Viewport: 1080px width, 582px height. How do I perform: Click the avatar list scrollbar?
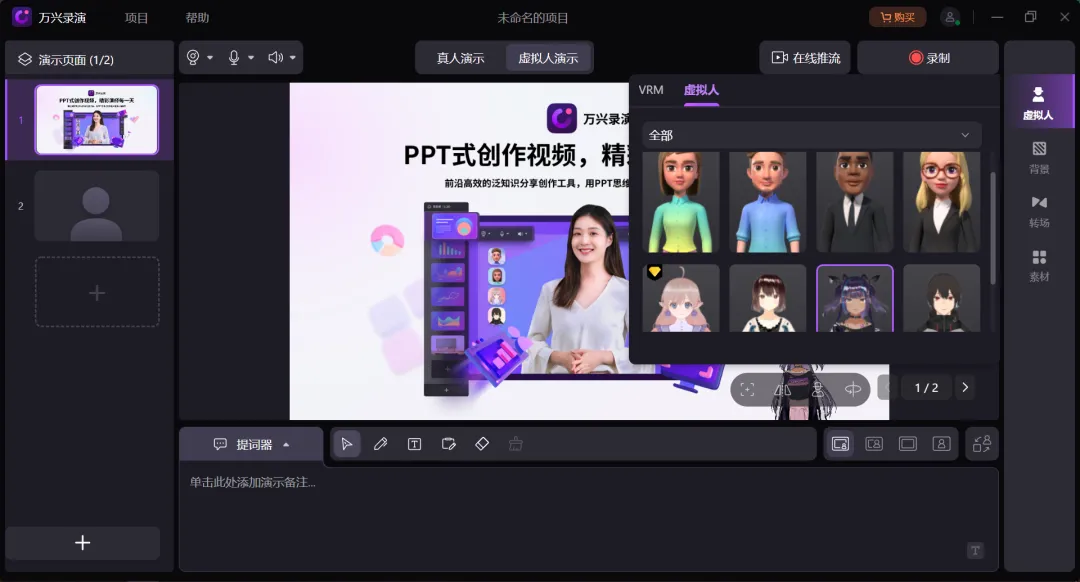point(993,227)
